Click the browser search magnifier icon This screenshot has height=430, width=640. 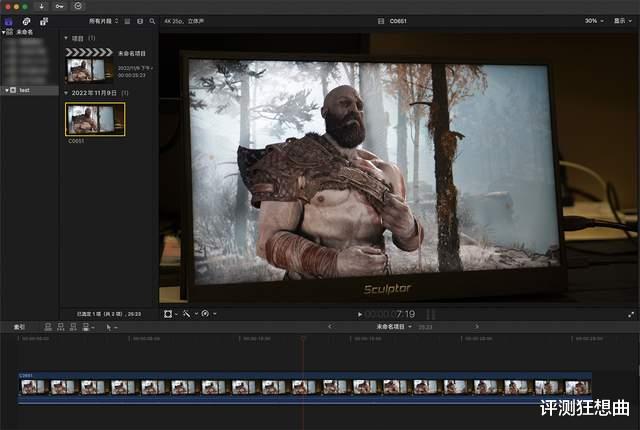152,20
